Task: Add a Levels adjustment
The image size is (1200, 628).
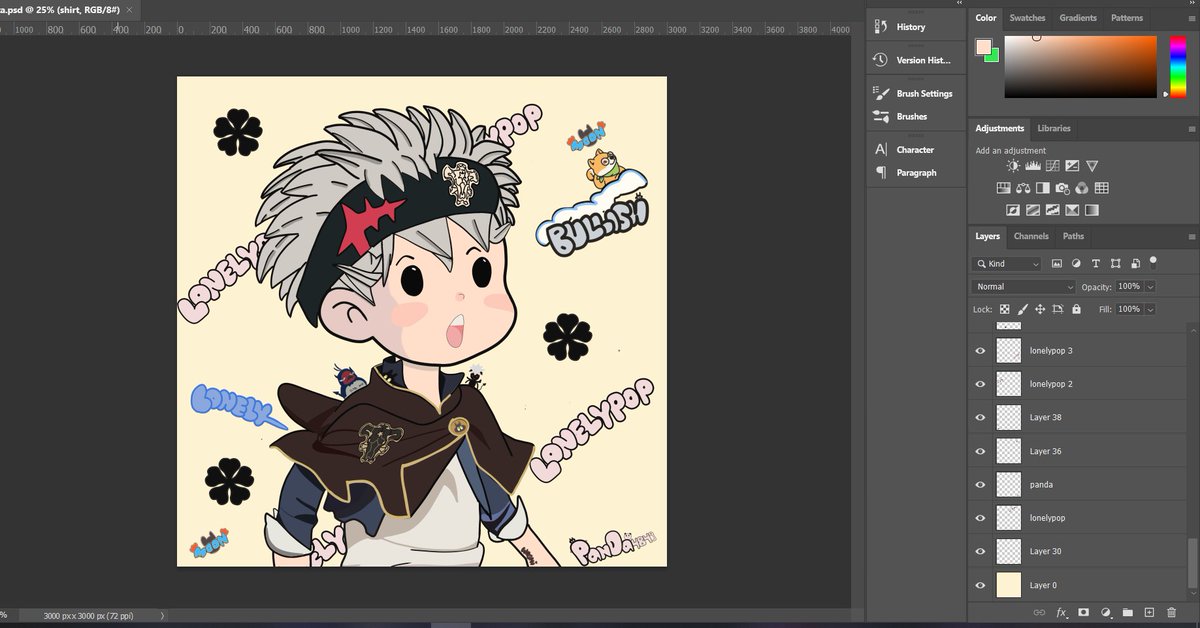Action: pyautogui.click(x=1033, y=166)
